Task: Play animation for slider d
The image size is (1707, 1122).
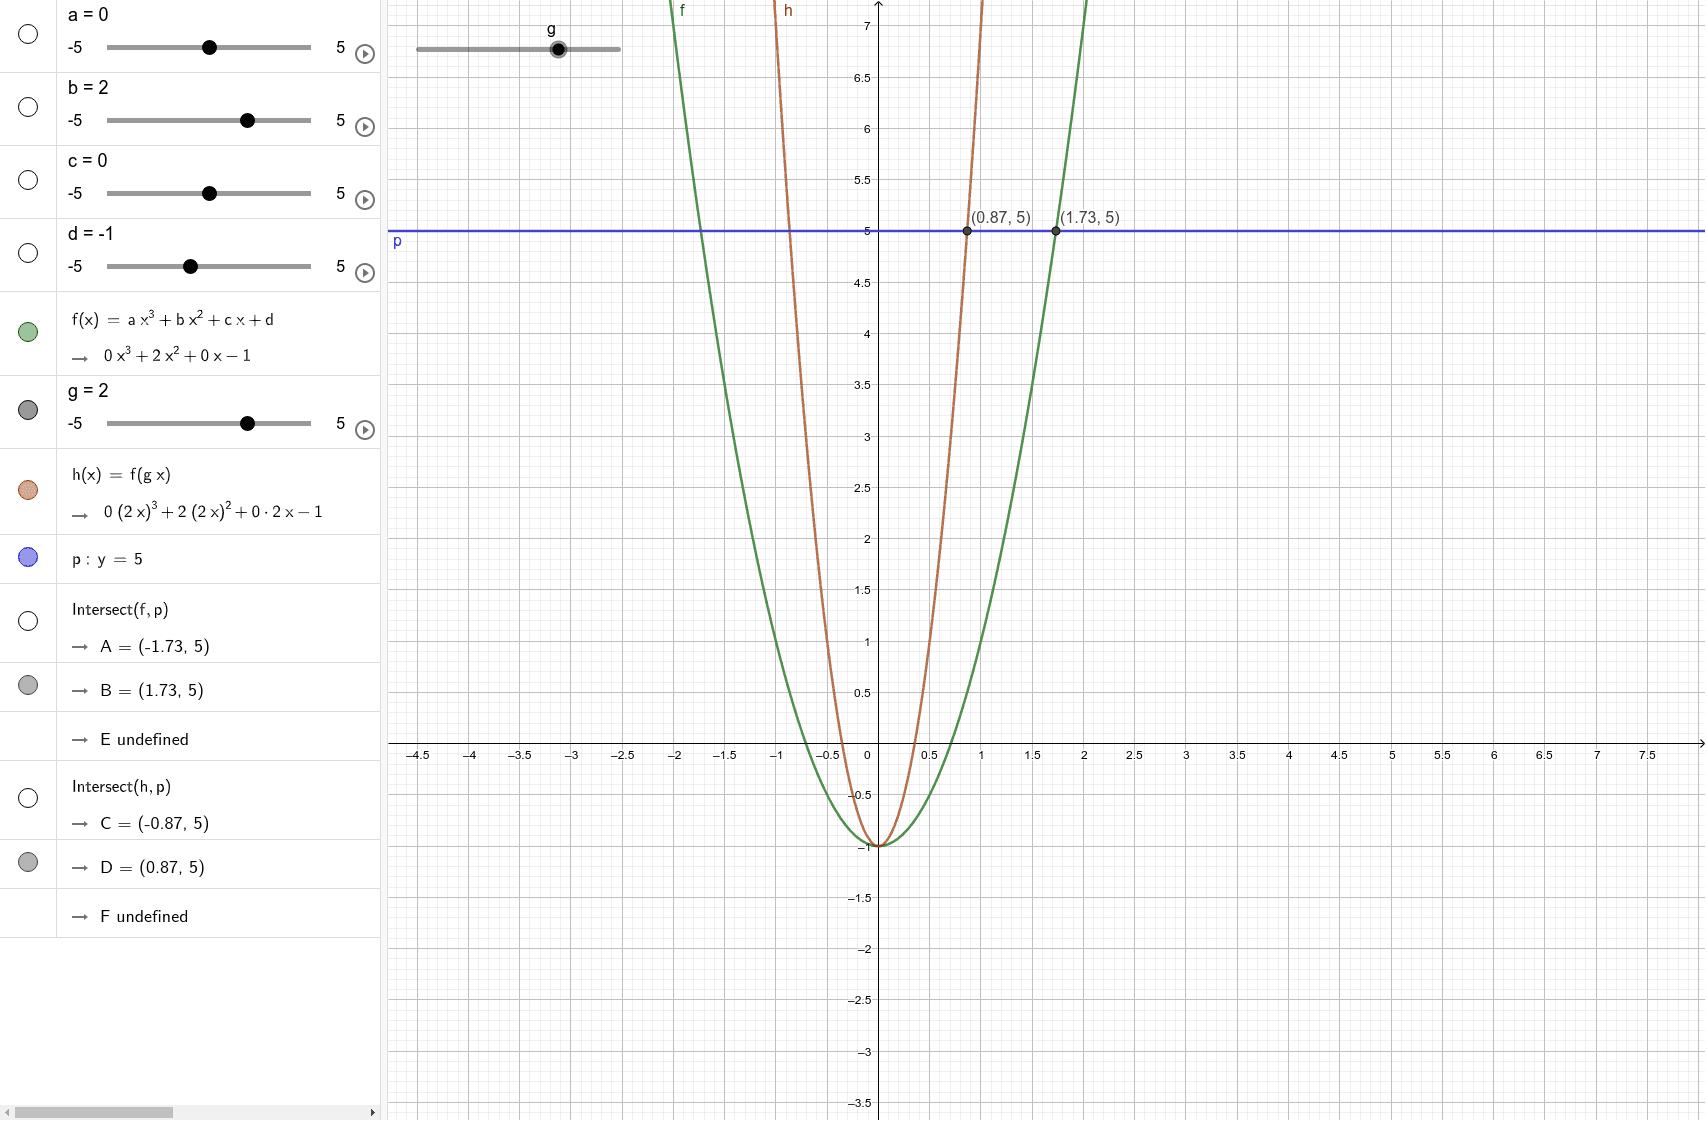Action: click(x=365, y=273)
